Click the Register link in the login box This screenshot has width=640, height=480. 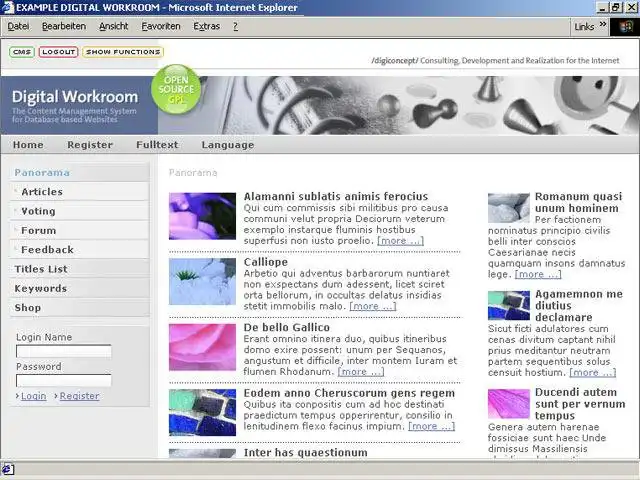click(79, 396)
